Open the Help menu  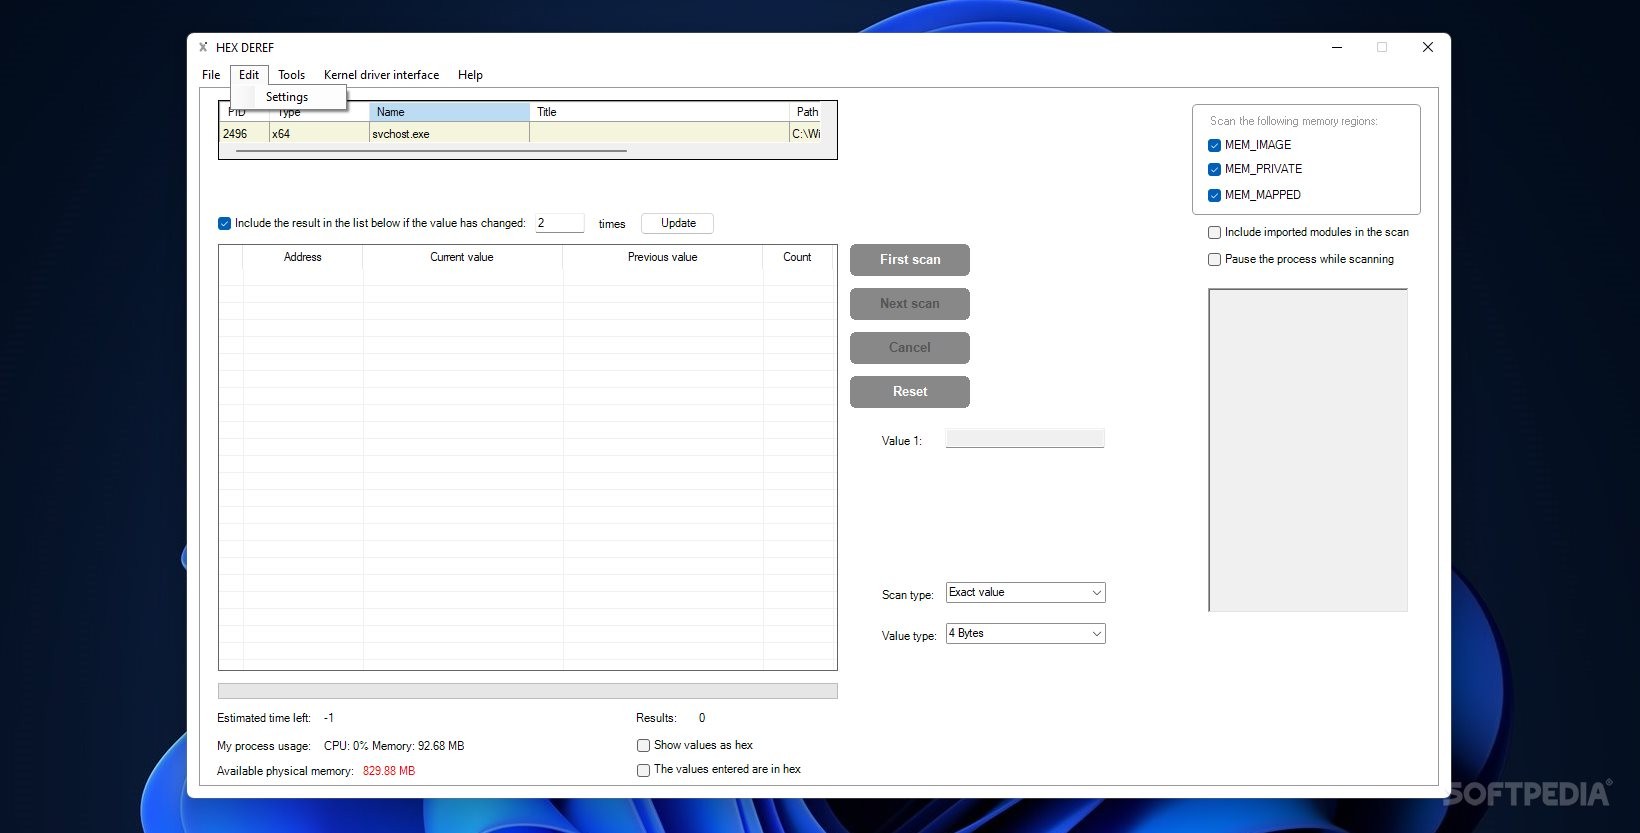(x=470, y=75)
